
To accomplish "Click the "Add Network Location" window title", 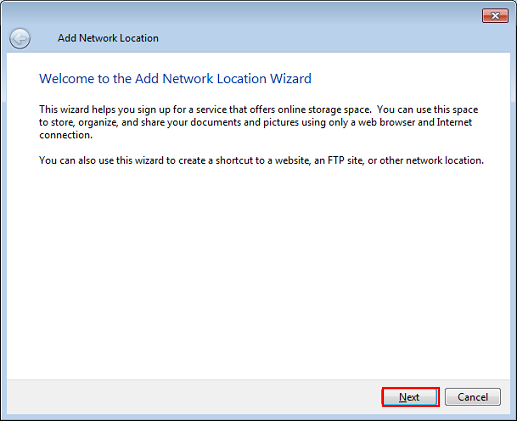I will [x=108, y=38].
